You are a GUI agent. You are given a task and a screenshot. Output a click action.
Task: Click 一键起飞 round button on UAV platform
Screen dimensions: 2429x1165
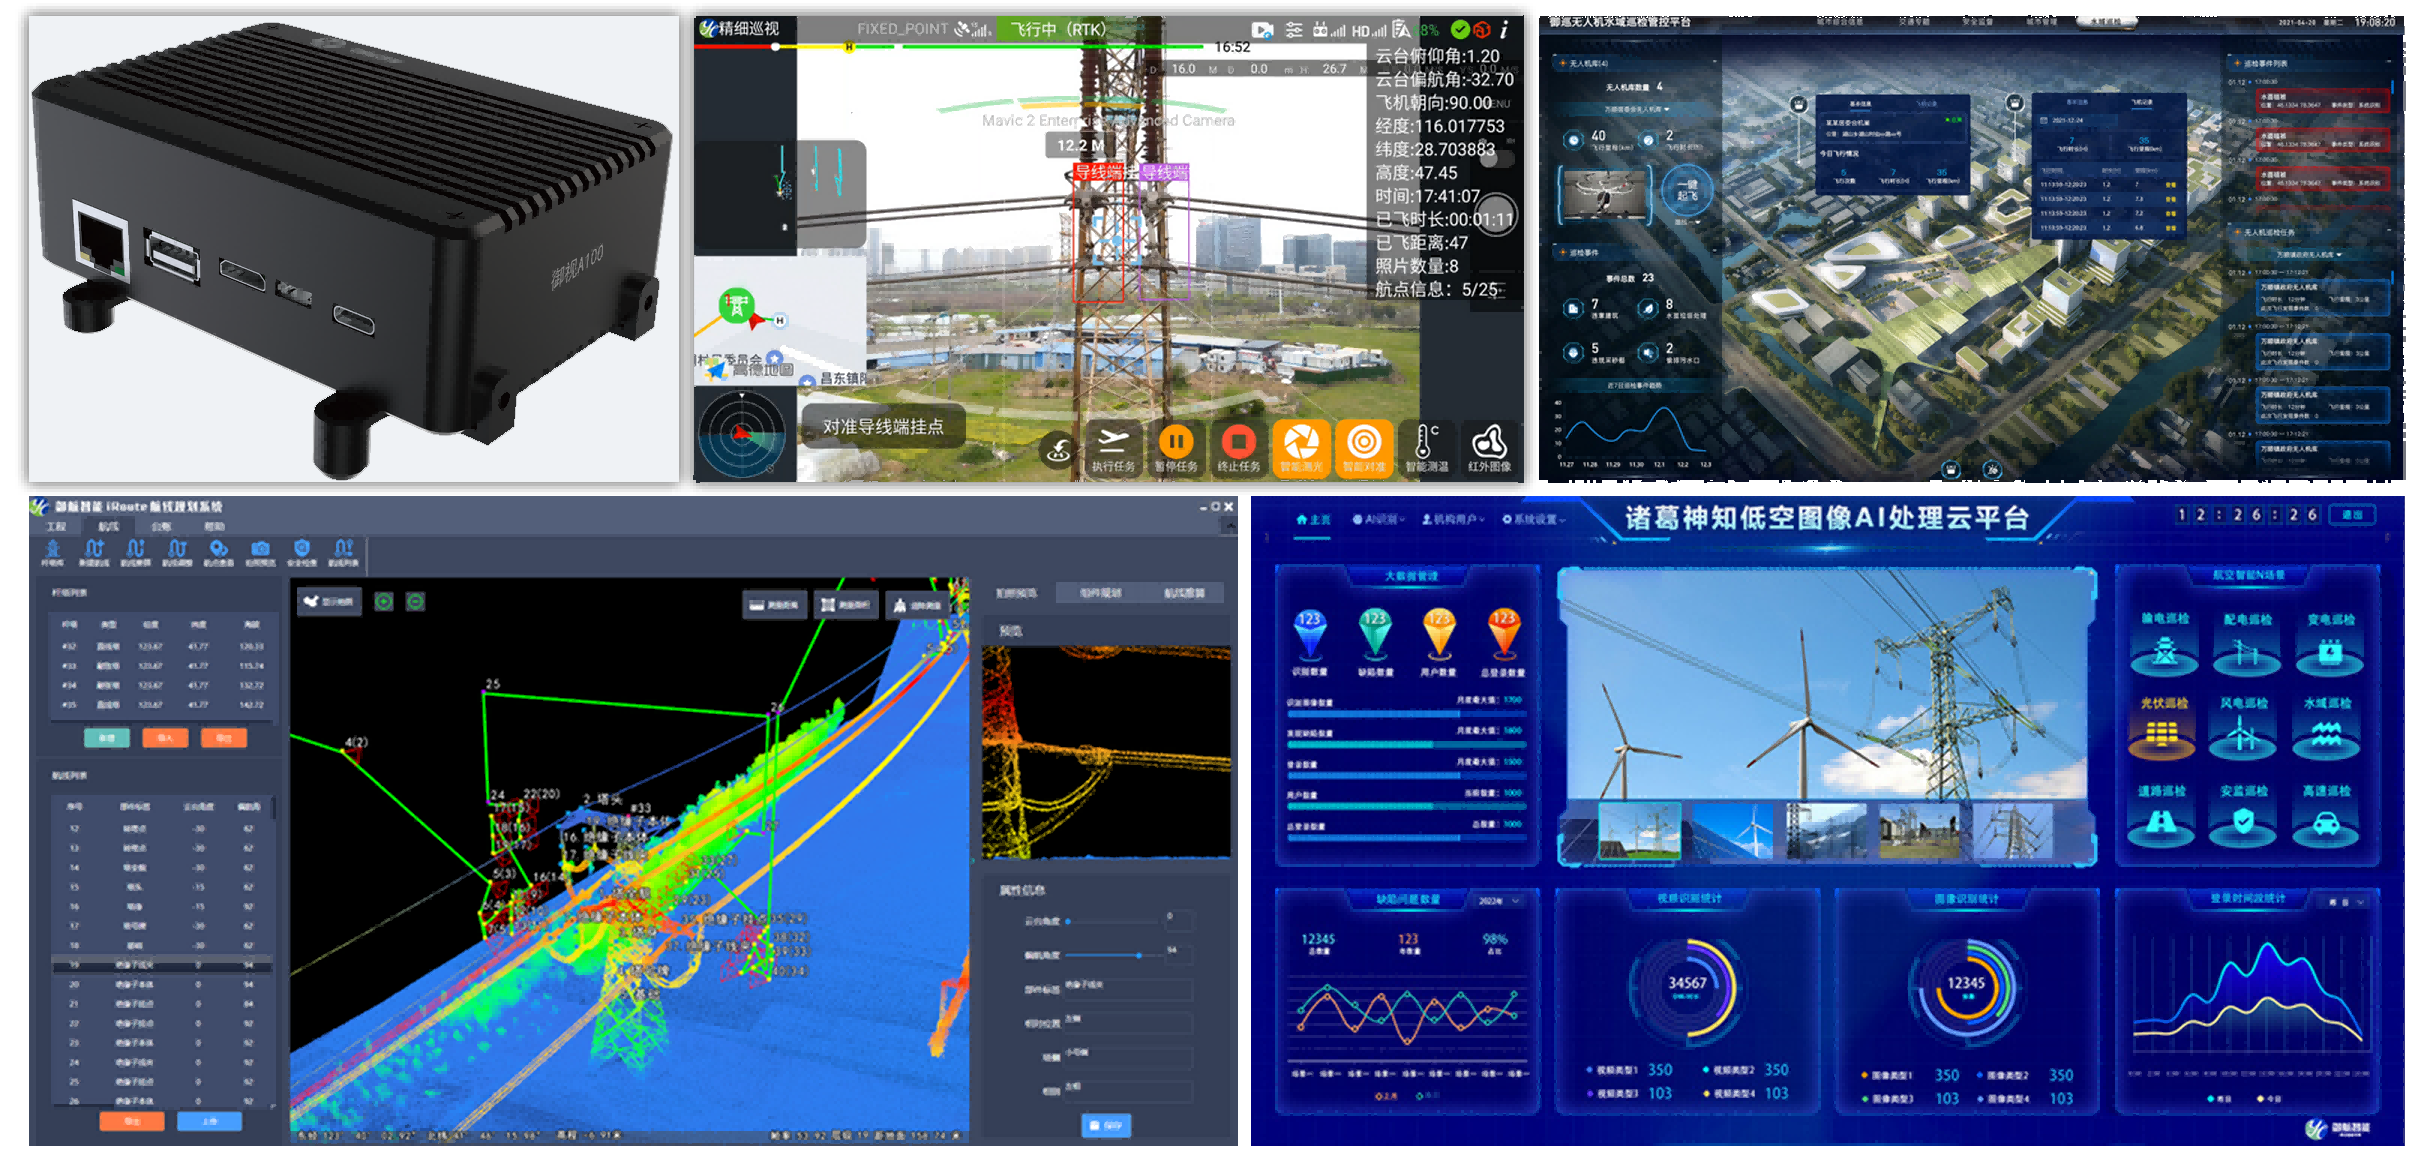(1687, 190)
